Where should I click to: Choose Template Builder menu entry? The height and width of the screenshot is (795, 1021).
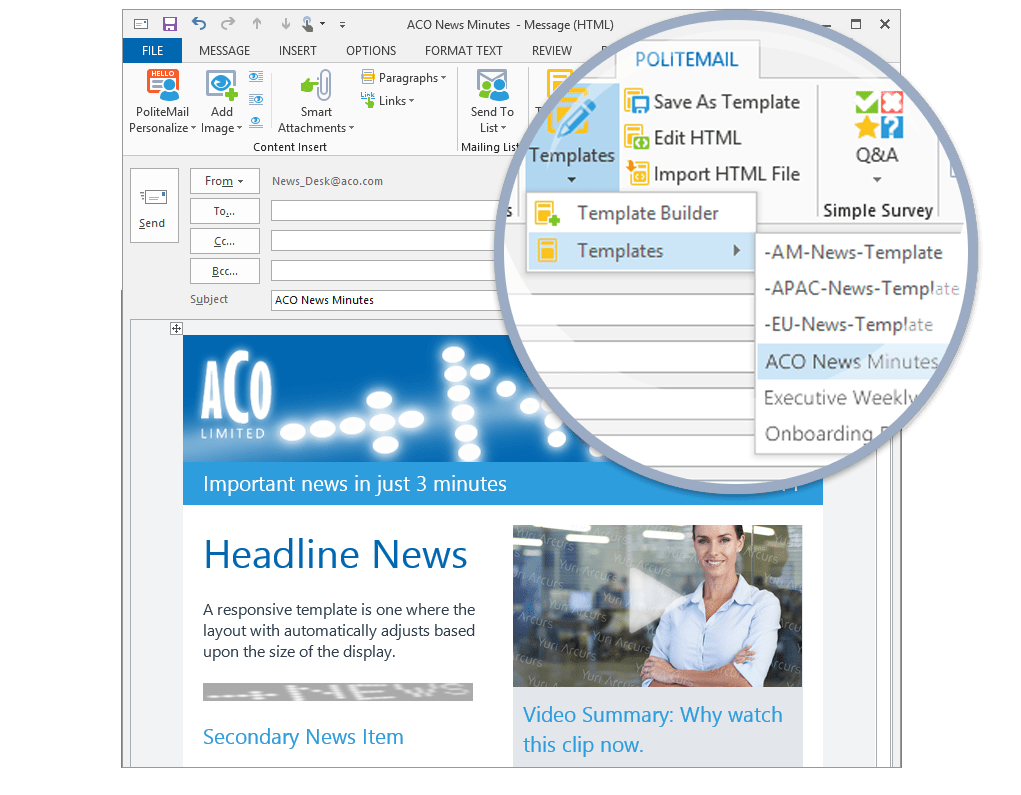click(x=641, y=214)
